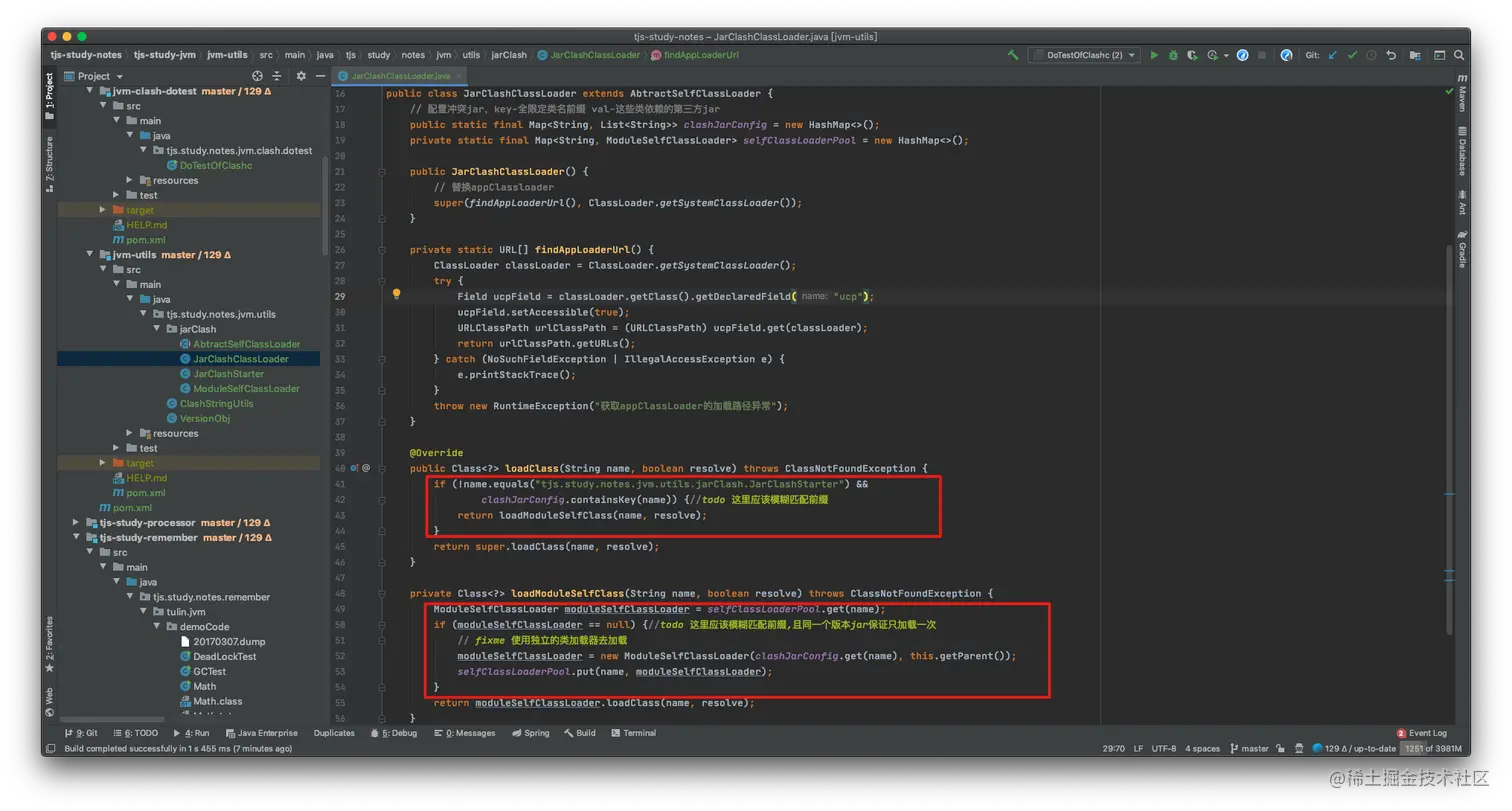The height and width of the screenshot is (811, 1512).
Task: Select DeadLockTest in the project tree
Action: click(224, 656)
